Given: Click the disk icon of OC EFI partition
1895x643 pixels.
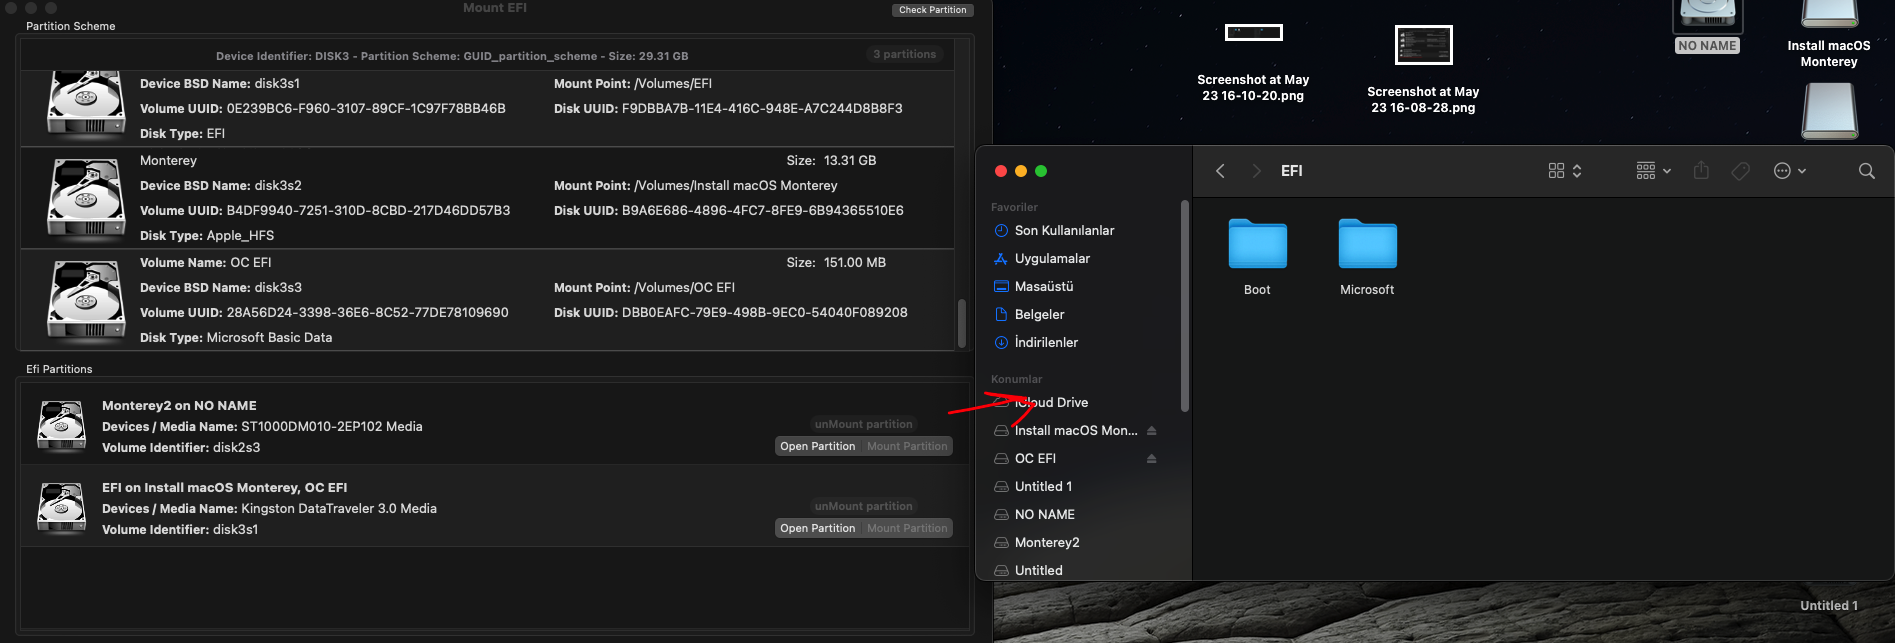Looking at the screenshot, I should (x=86, y=299).
